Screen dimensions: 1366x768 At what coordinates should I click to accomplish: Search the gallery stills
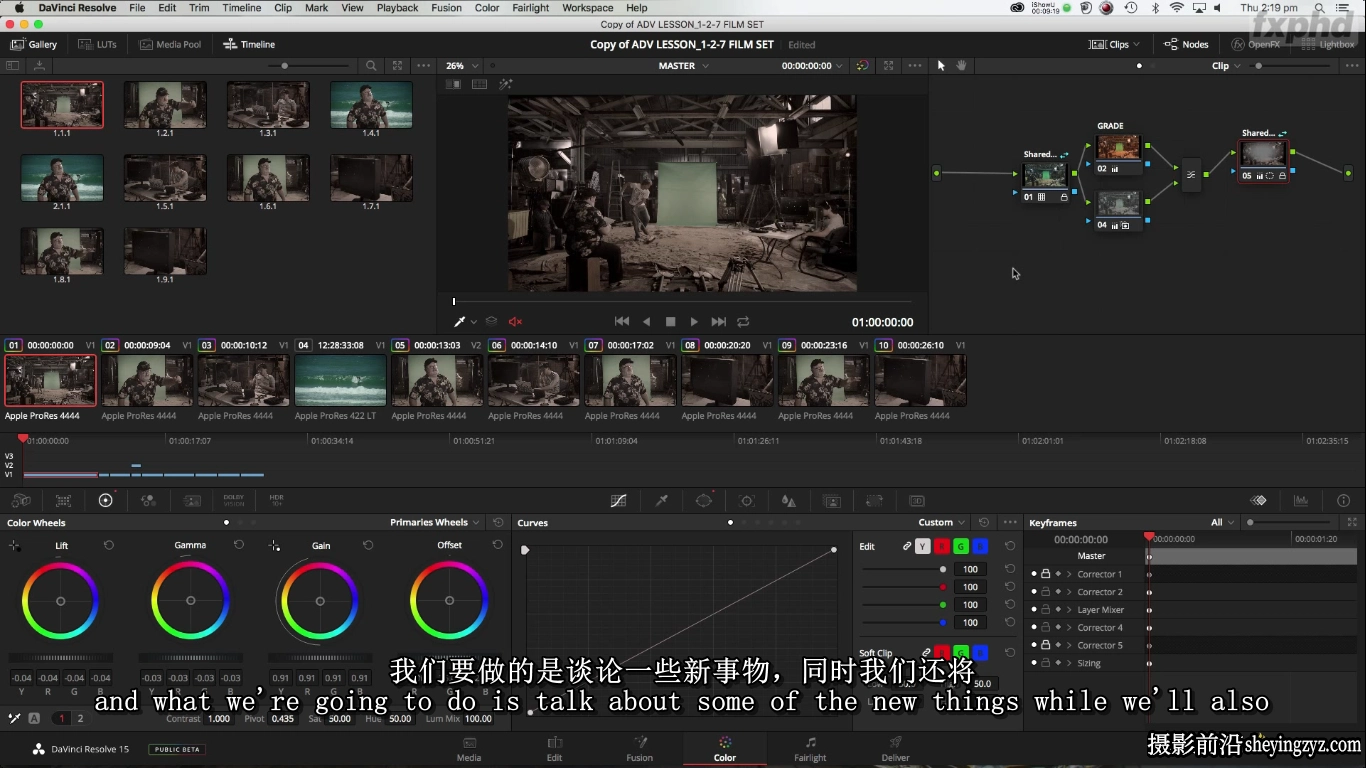point(371,66)
